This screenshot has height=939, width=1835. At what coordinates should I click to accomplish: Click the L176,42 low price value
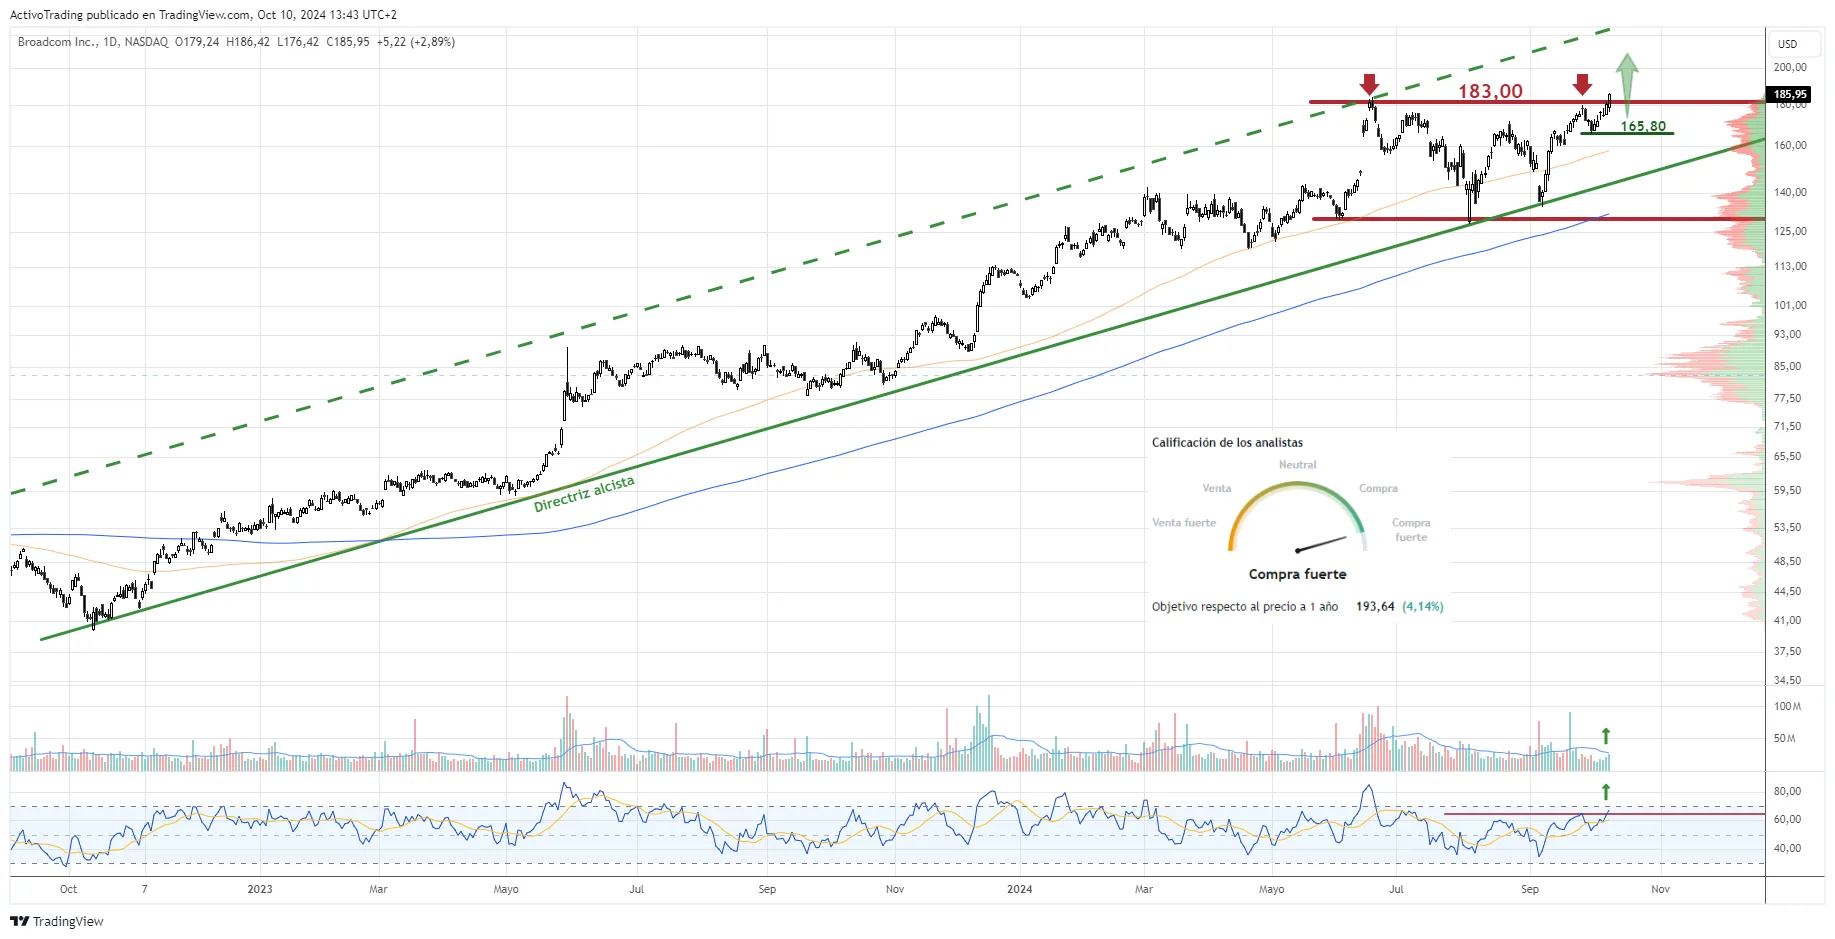[298, 42]
